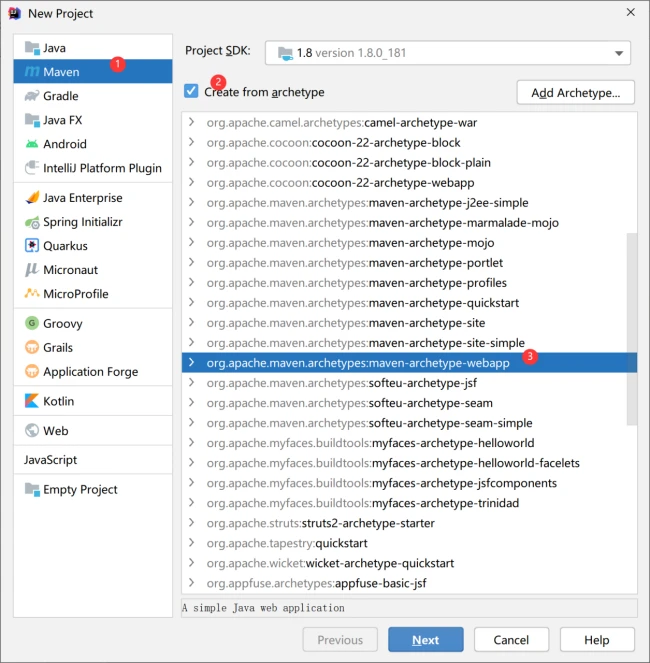Close the New Project dialog
Image resolution: width=650 pixels, height=663 pixels.
click(x=631, y=12)
